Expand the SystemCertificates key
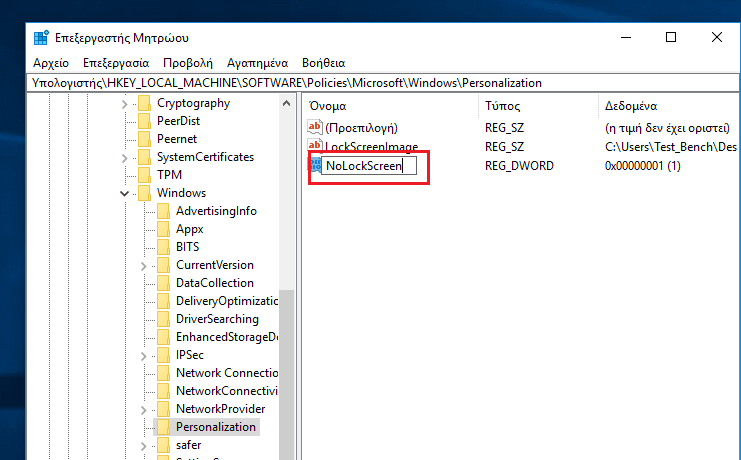This screenshot has width=741, height=460. (x=124, y=157)
